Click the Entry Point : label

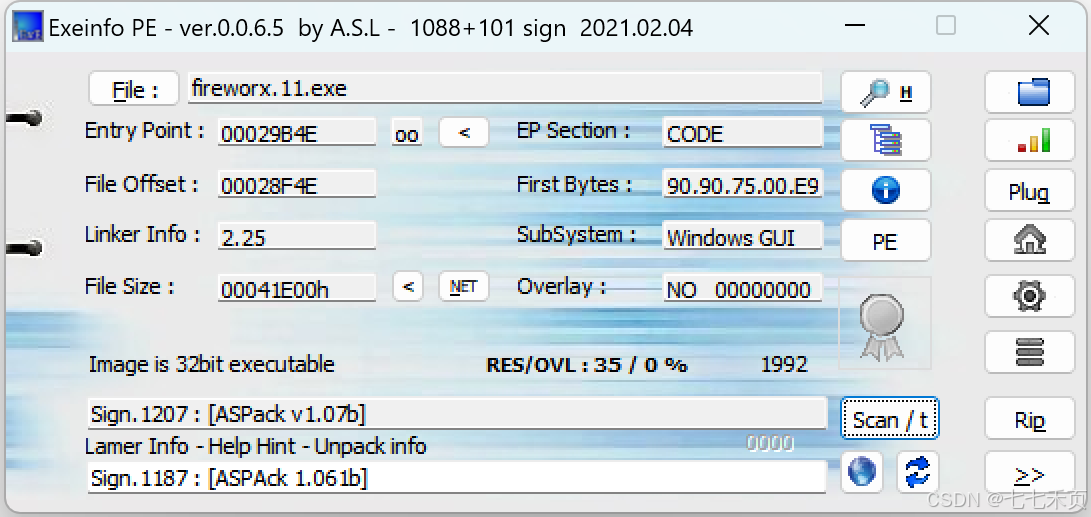[x=145, y=131]
